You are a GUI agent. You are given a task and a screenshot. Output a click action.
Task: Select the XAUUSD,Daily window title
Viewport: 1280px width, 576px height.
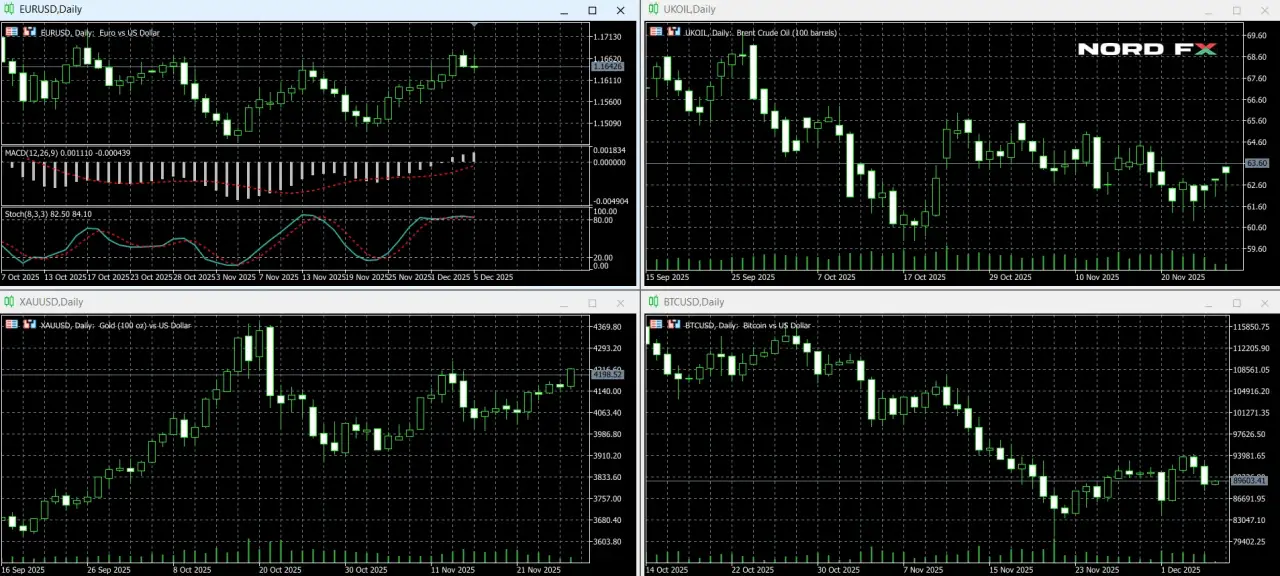51,302
